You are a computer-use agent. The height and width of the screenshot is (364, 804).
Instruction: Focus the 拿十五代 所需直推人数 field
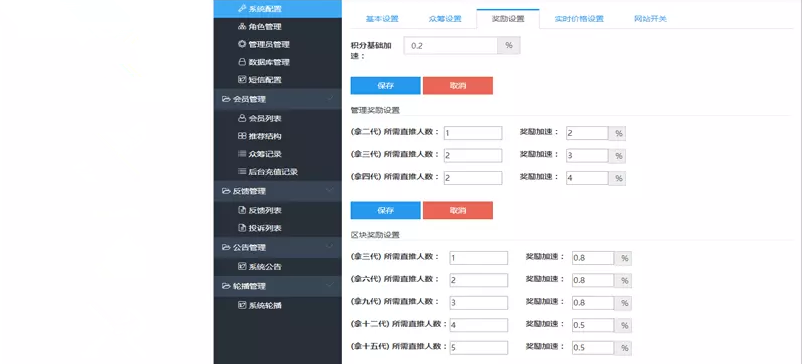(479, 348)
